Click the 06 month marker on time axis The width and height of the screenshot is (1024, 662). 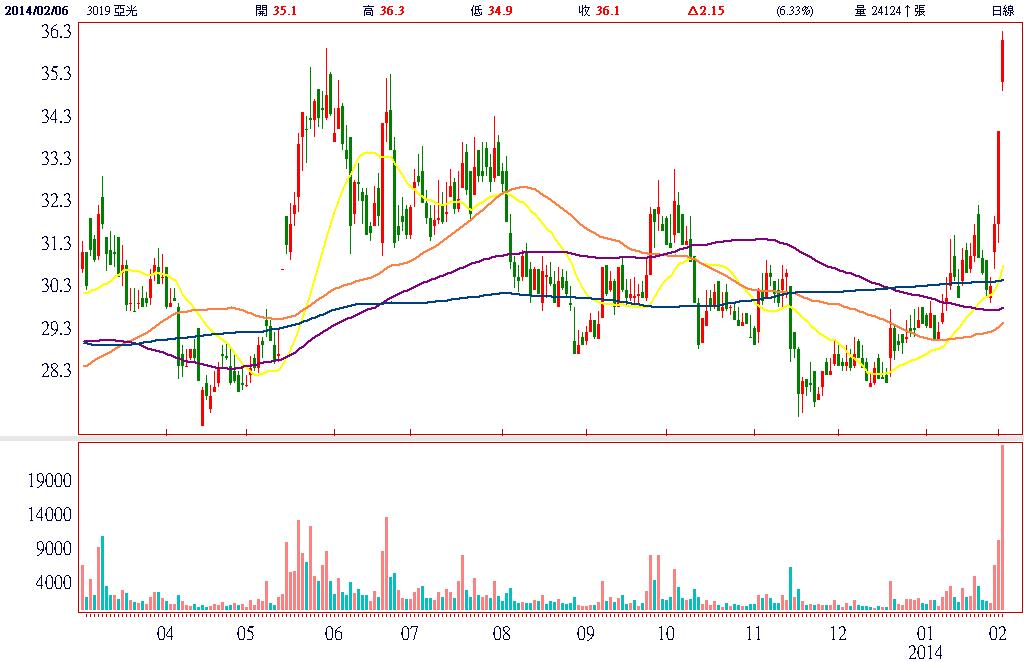(x=333, y=634)
